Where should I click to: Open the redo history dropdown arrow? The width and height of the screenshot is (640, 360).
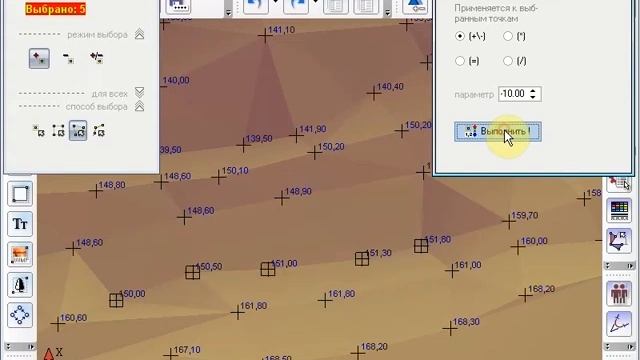(316, 2)
